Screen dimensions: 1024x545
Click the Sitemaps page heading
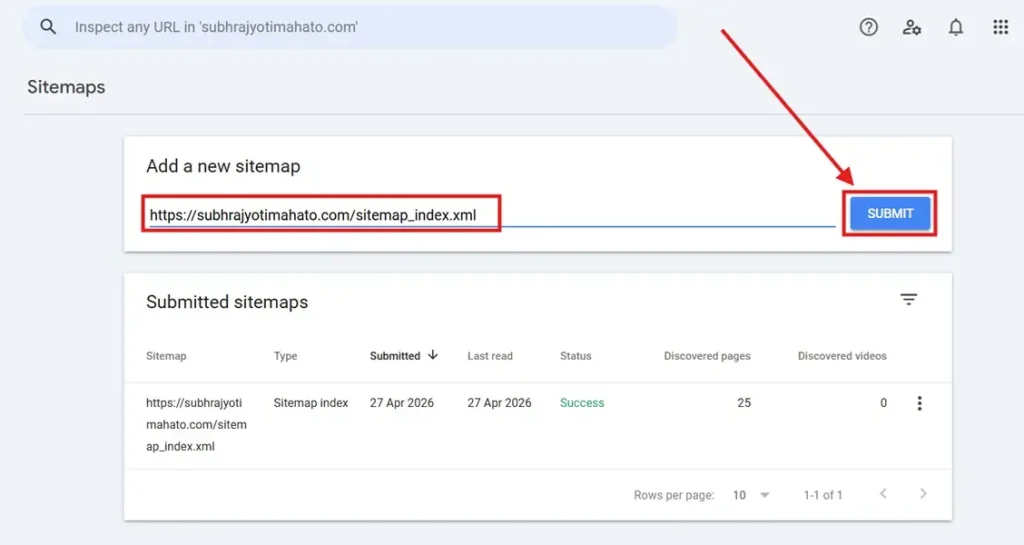click(x=66, y=87)
